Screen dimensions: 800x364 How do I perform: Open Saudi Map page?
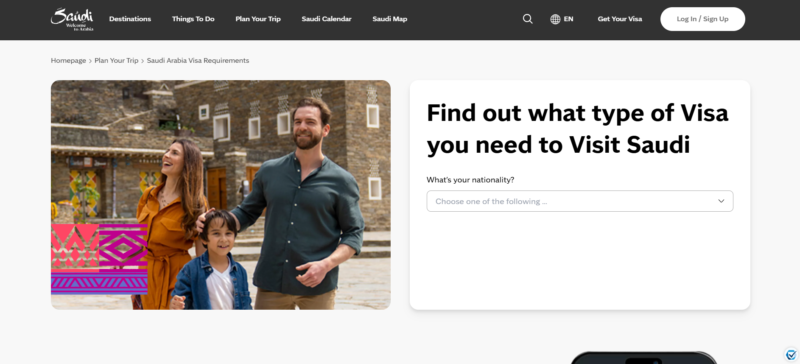point(390,19)
